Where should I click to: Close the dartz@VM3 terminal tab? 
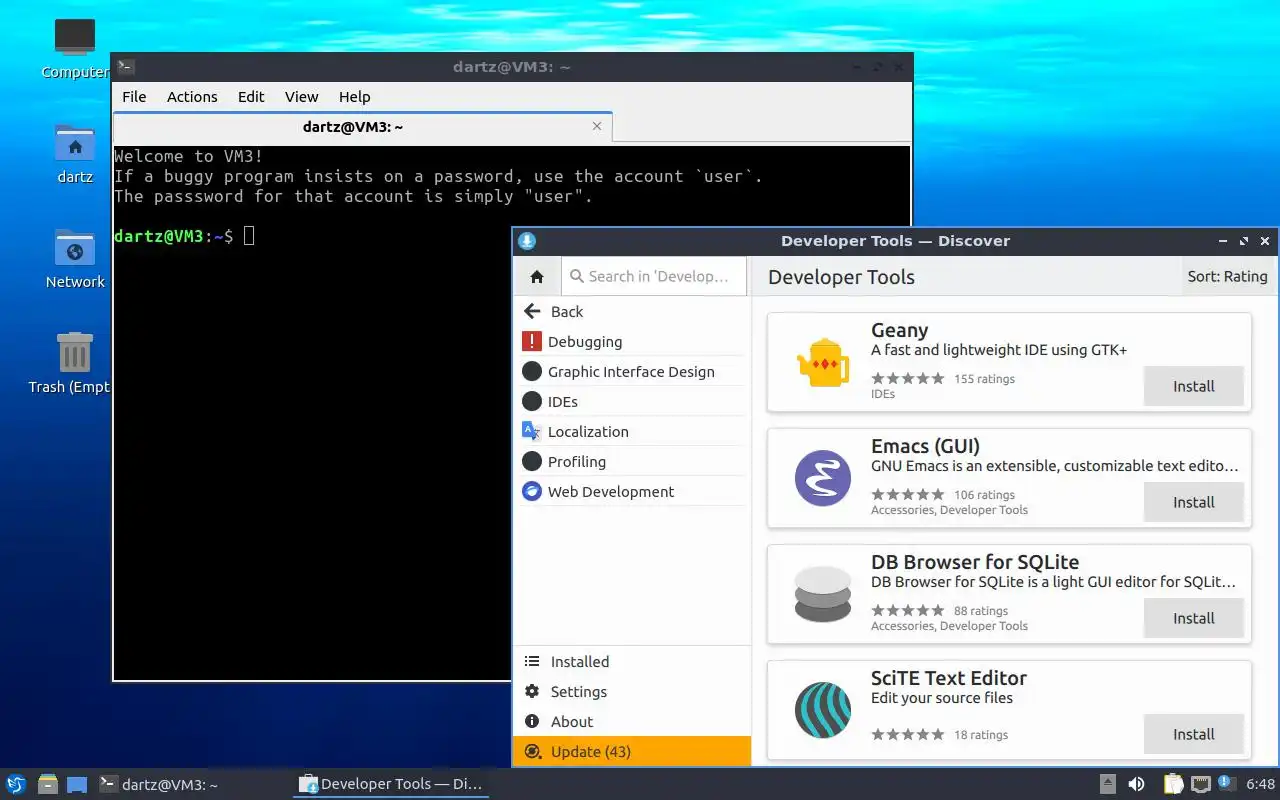tap(597, 126)
